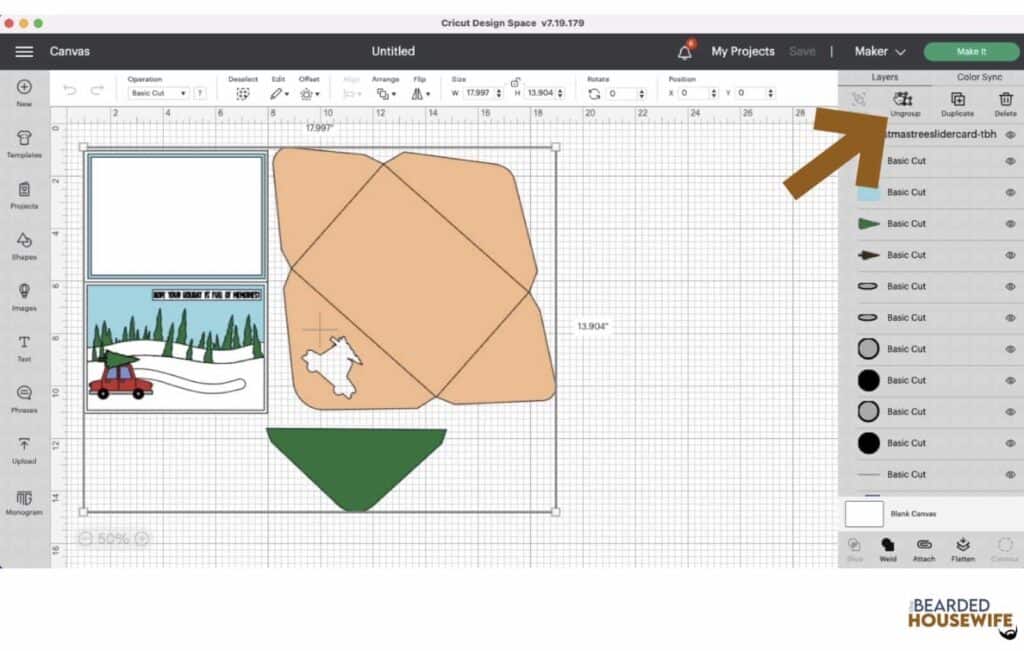Open the notifications bell
The height and width of the screenshot is (651, 1024).
(685, 52)
